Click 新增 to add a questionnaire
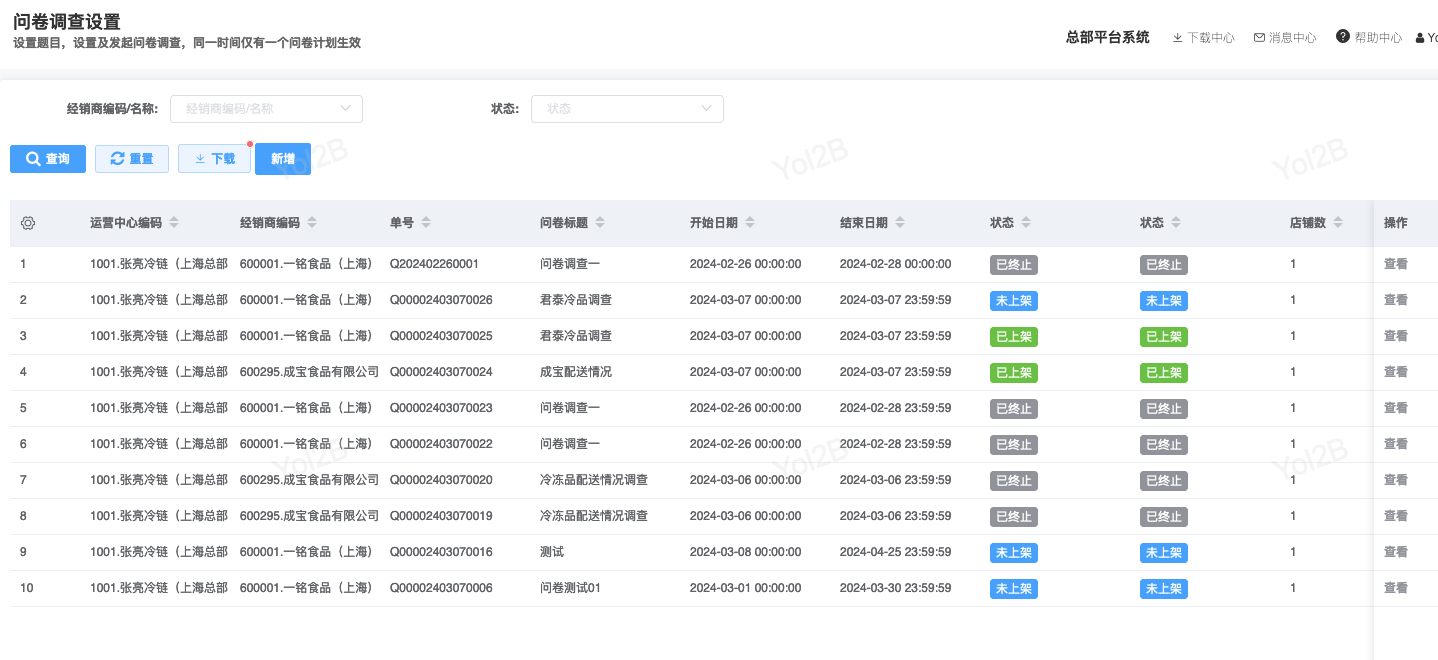Viewport: 1438px width, 660px height. [x=283, y=159]
